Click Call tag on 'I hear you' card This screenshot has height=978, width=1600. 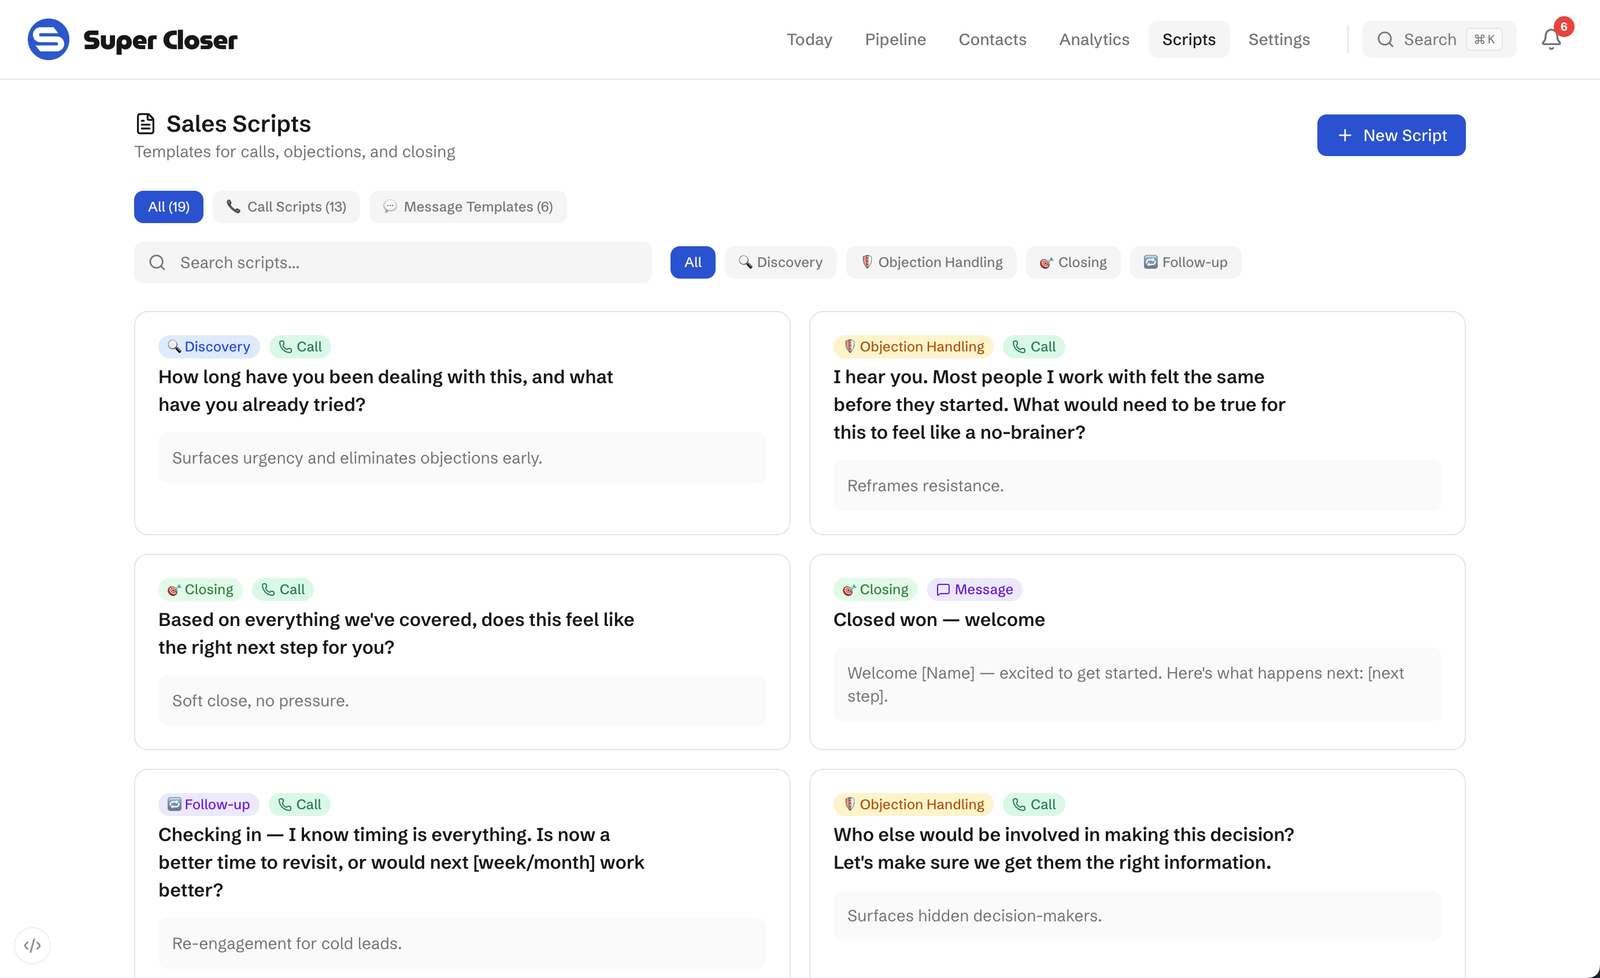pos(1034,346)
